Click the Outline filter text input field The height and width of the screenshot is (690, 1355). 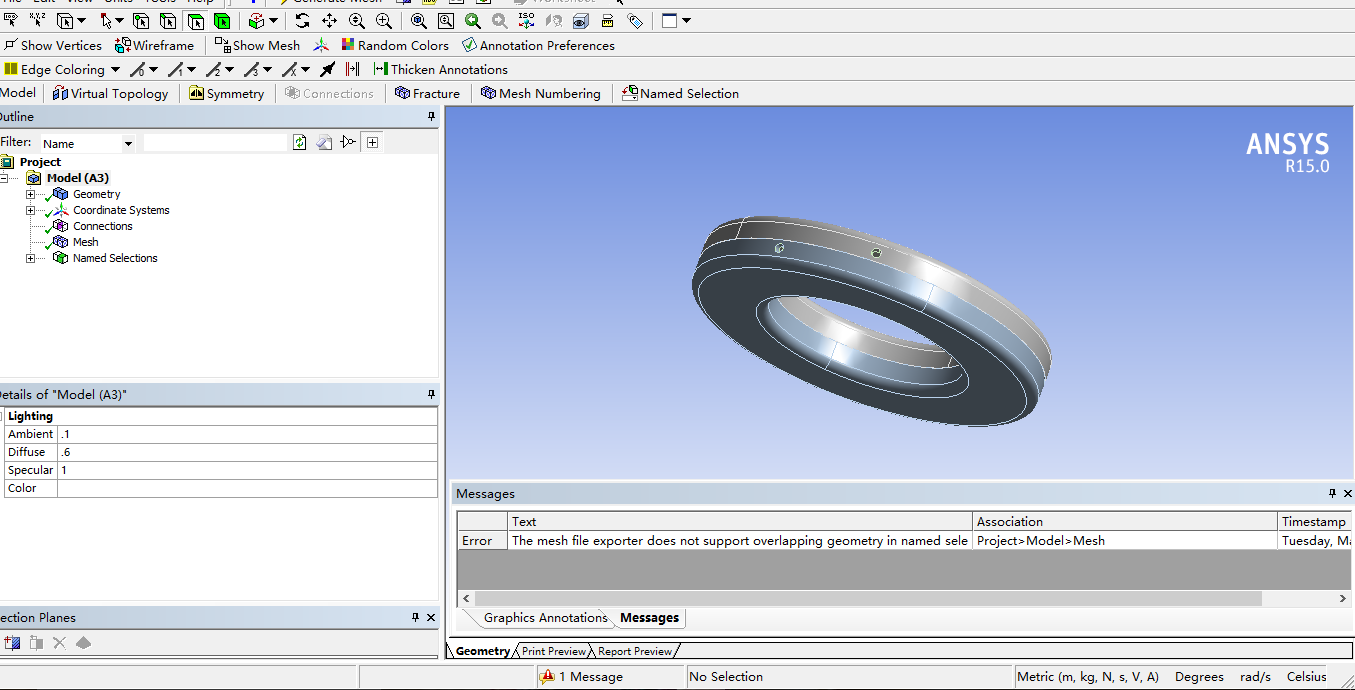(215, 143)
